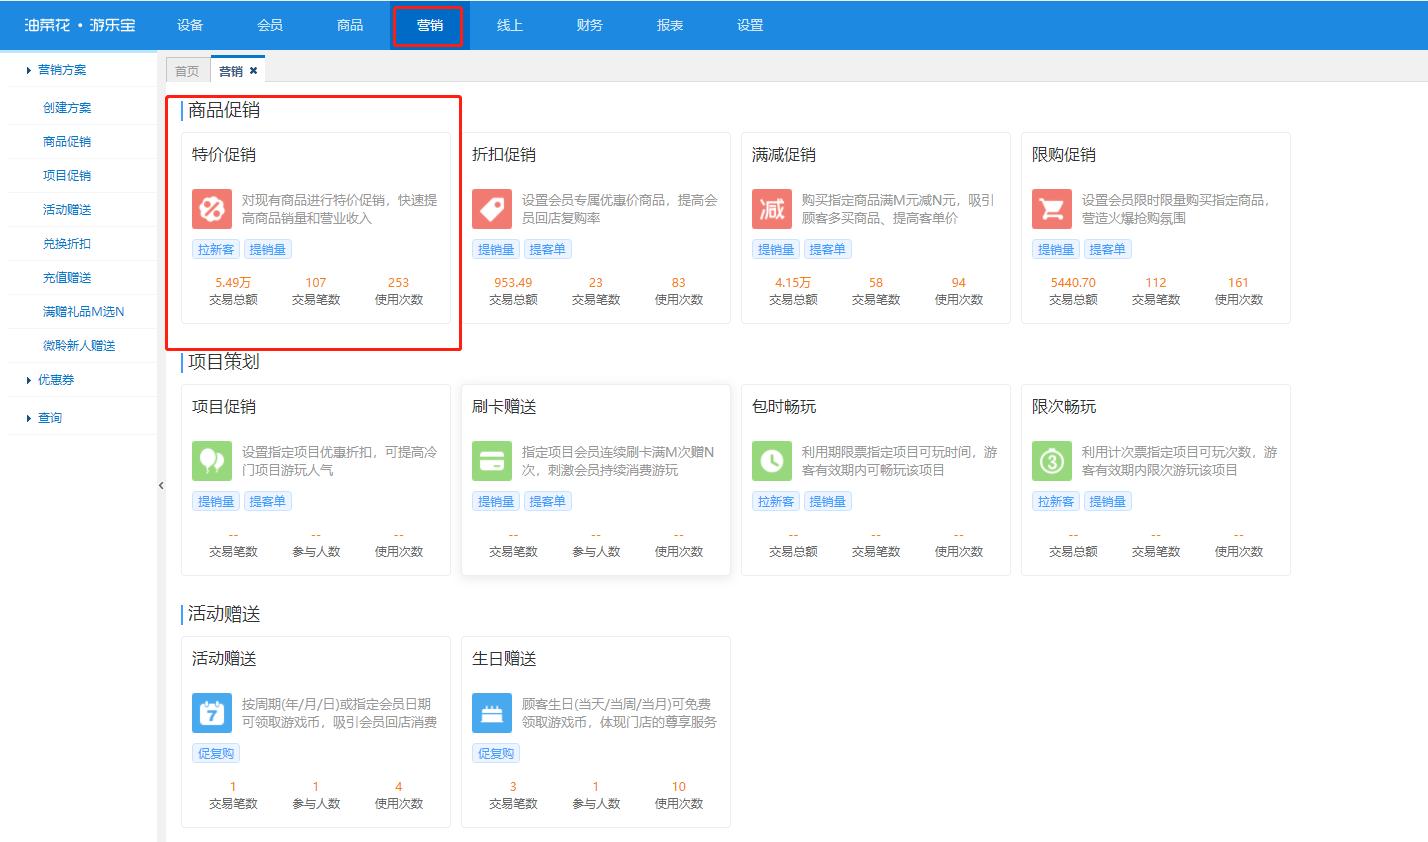Open 商品促销 in the sidebar
The height and width of the screenshot is (842, 1428).
[x=67, y=142]
